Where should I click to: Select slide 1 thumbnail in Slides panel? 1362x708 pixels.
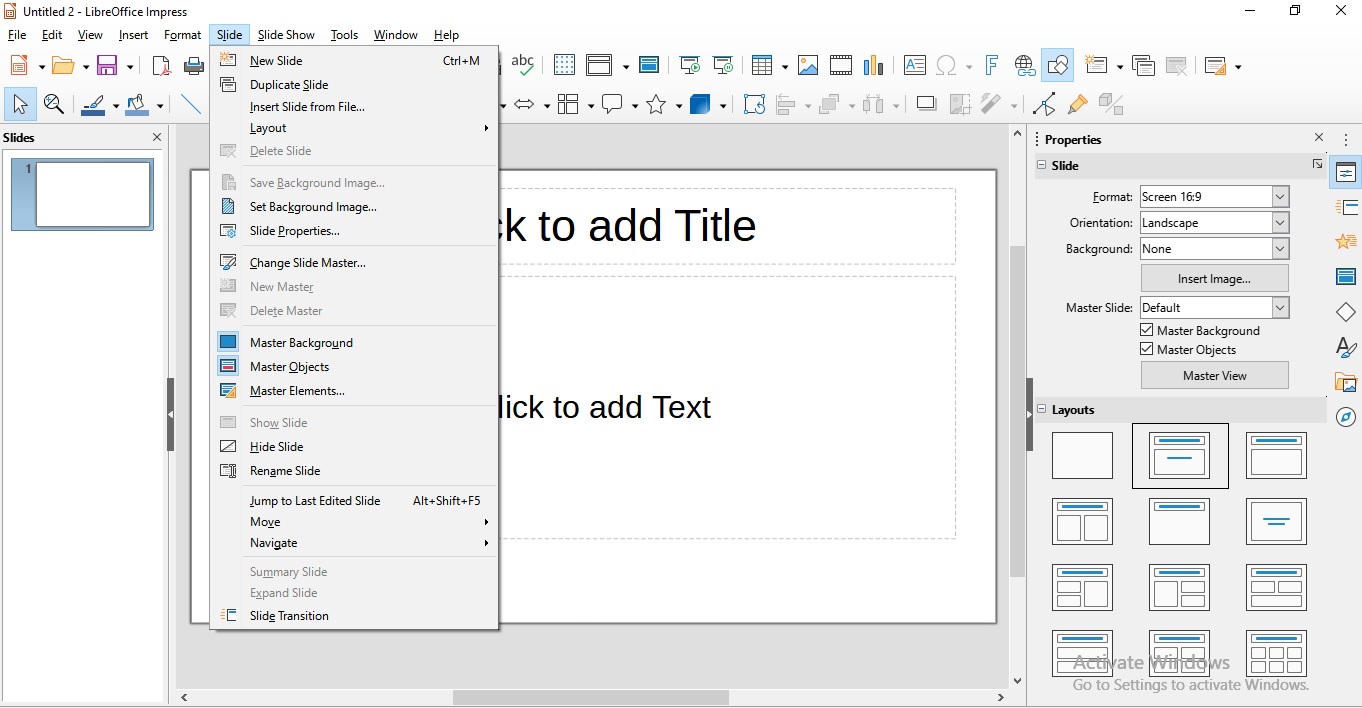tap(83, 195)
